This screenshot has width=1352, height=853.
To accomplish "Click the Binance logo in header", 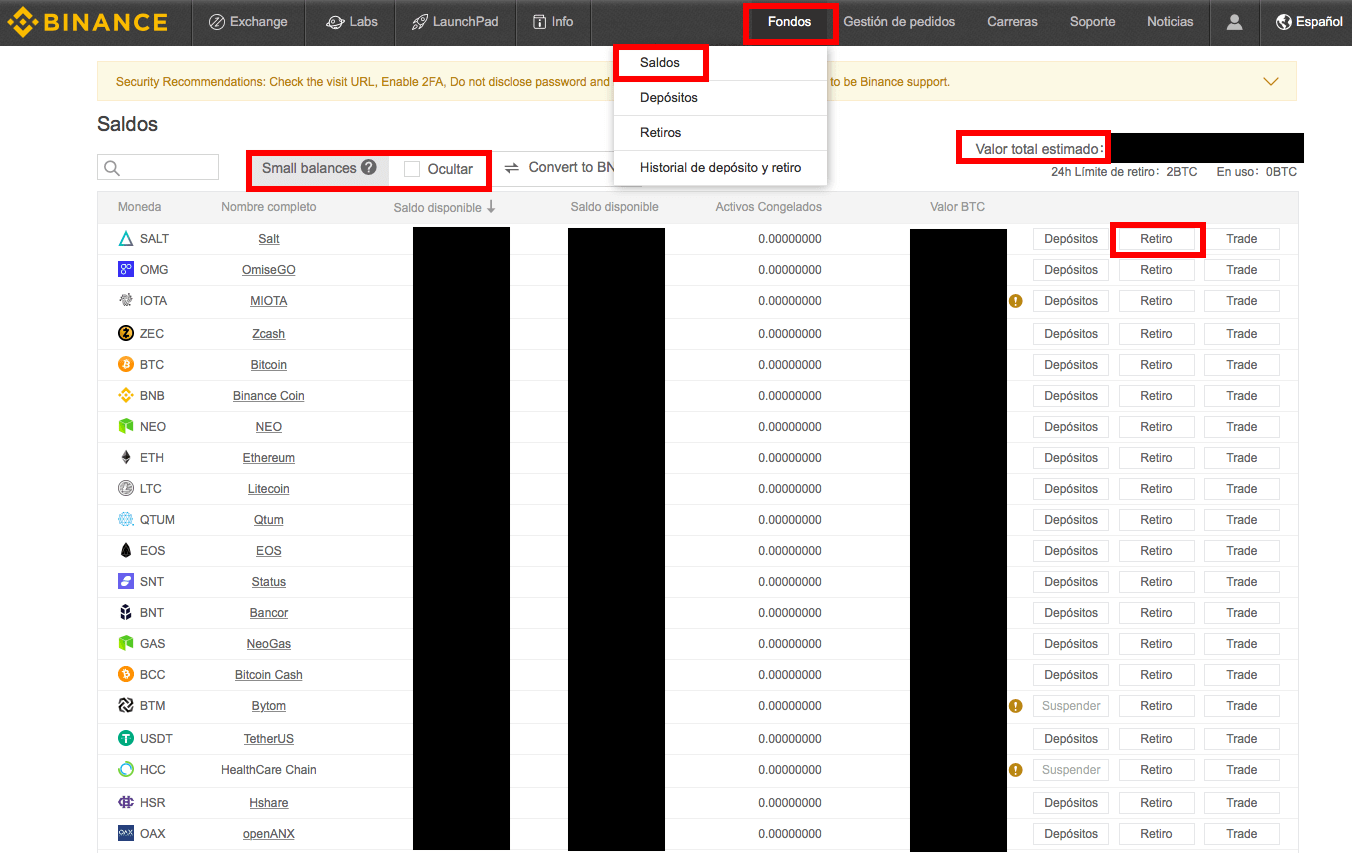I will [88, 22].
